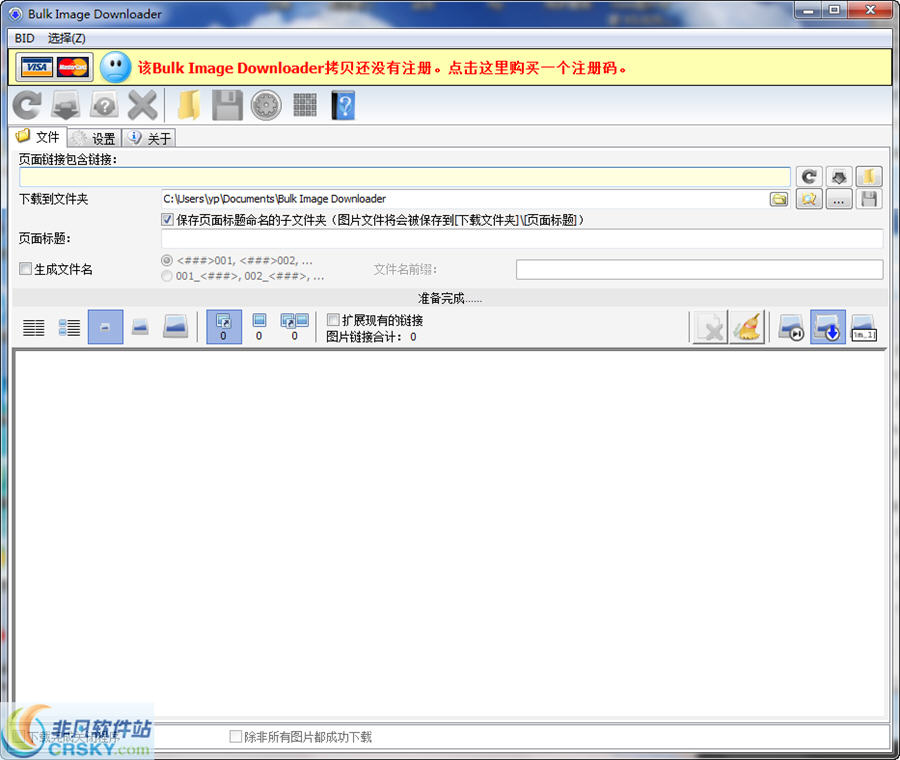Click the Save icon in the main toolbar
This screenshot has width=900, height=760.
point(226,105)
